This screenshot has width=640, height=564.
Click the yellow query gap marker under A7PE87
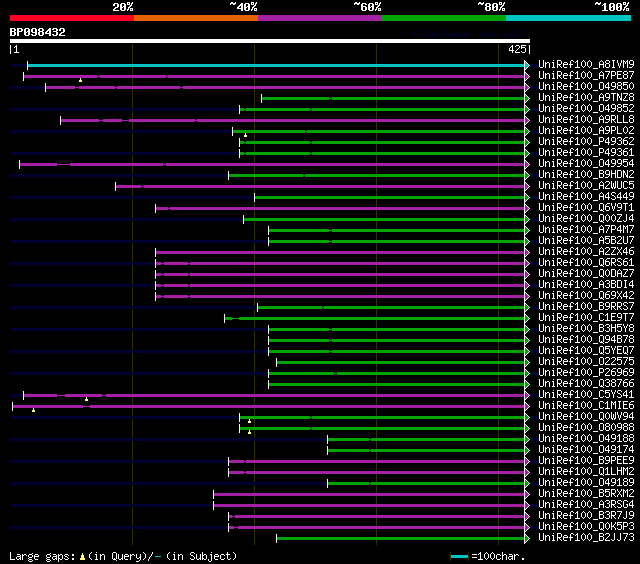(80, 80)
